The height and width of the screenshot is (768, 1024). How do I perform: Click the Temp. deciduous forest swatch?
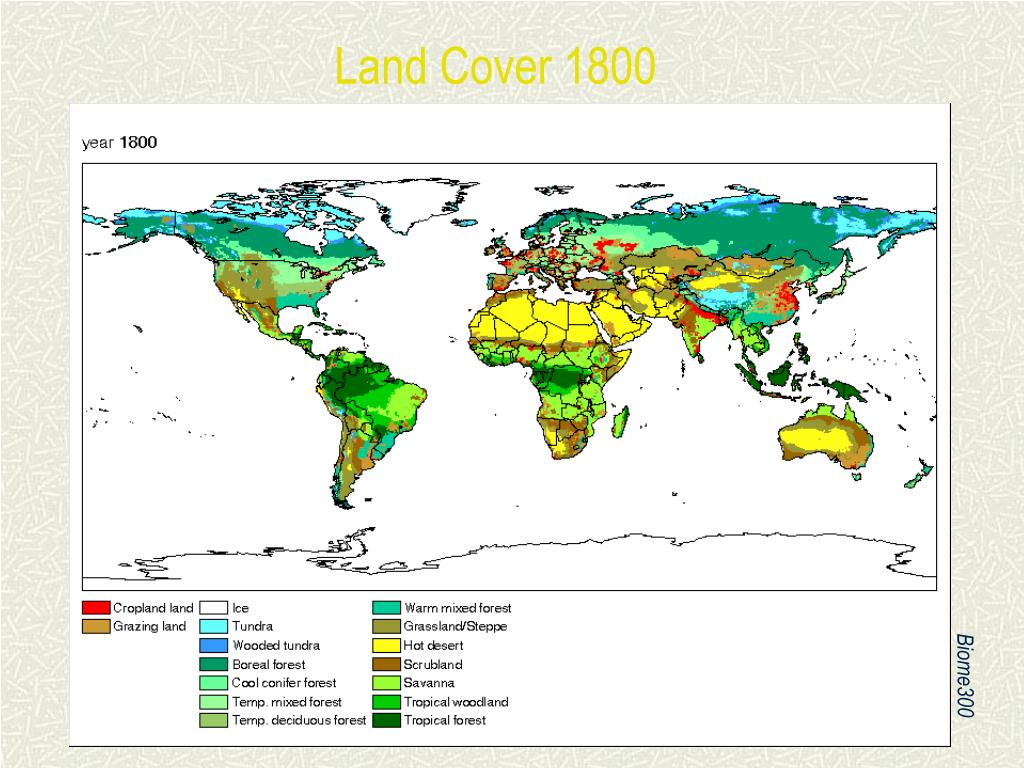(213, 720)
